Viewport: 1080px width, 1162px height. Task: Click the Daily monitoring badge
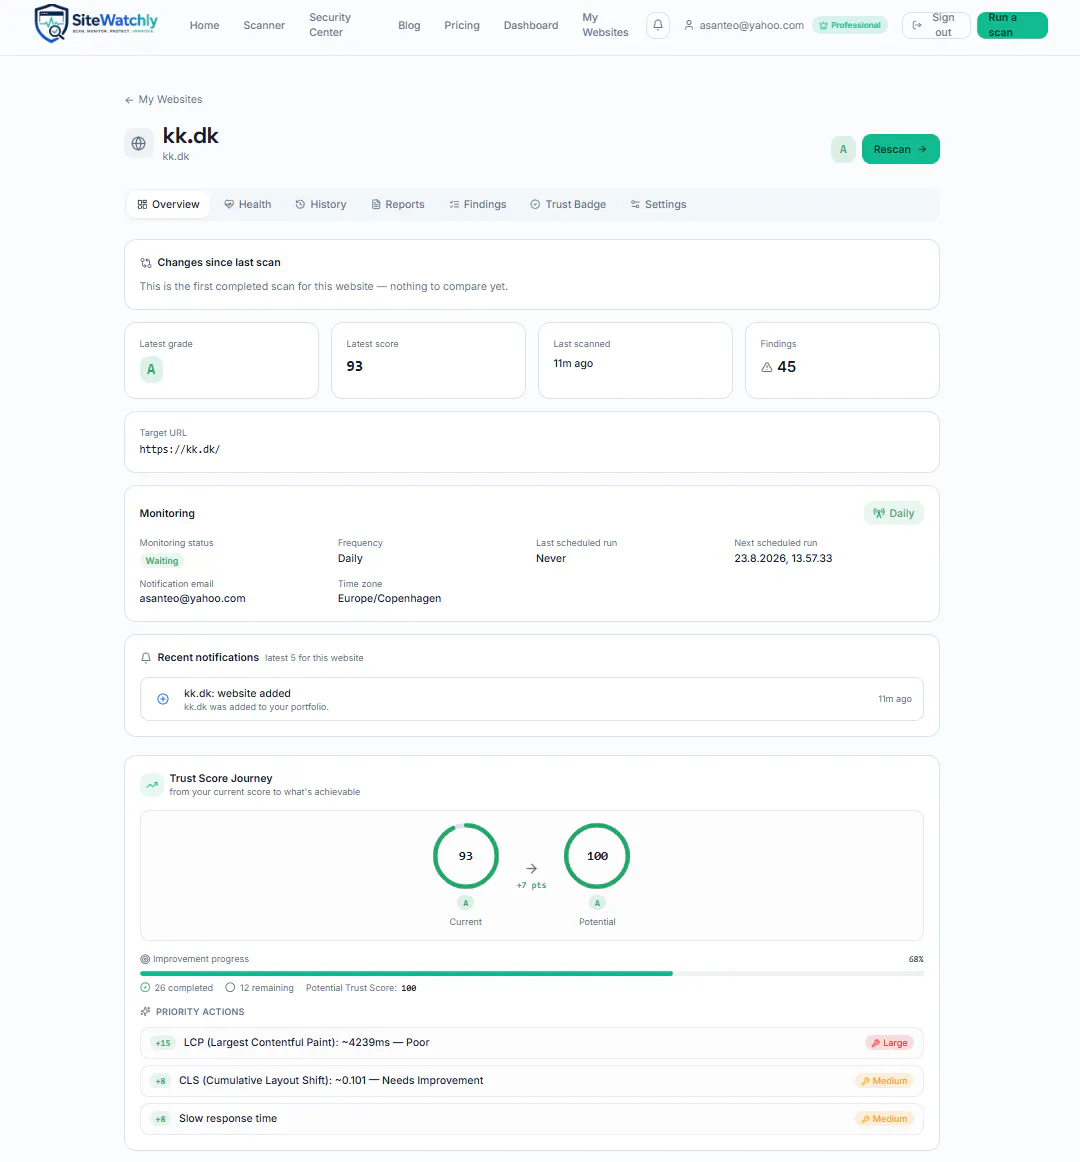(x=894, y=513)
